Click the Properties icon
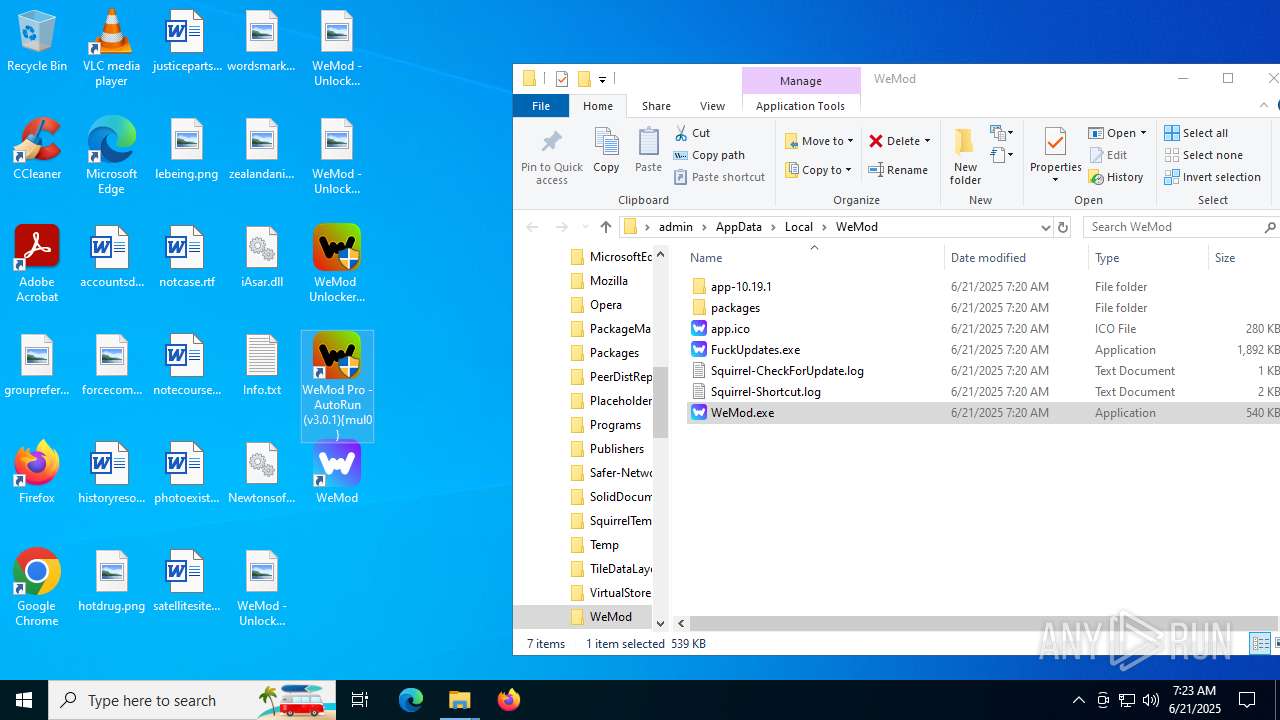 [x=1055, y=143]
